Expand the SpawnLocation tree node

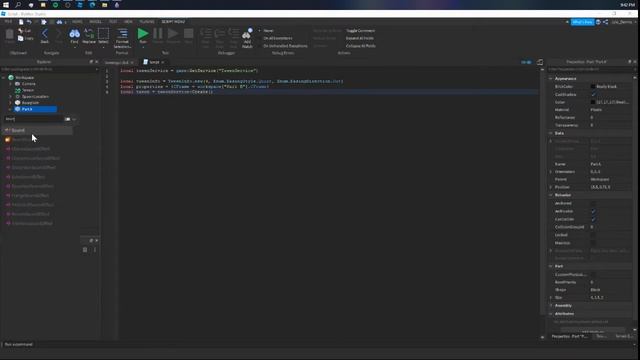click(11, 97)
